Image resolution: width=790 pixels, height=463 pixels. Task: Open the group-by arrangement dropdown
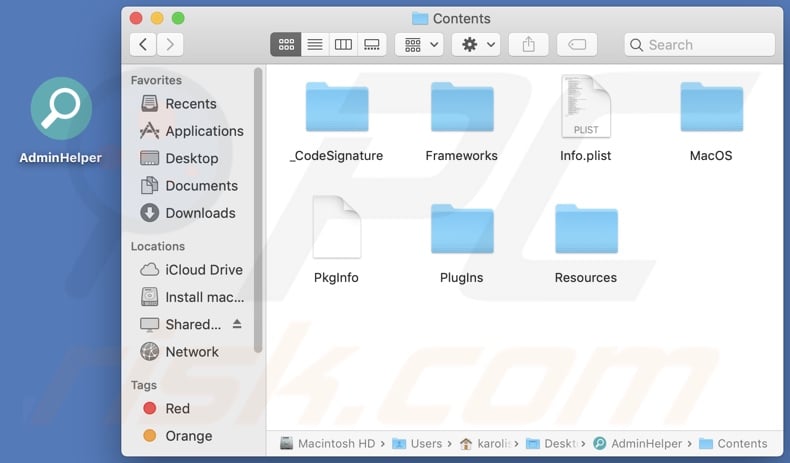419,45
